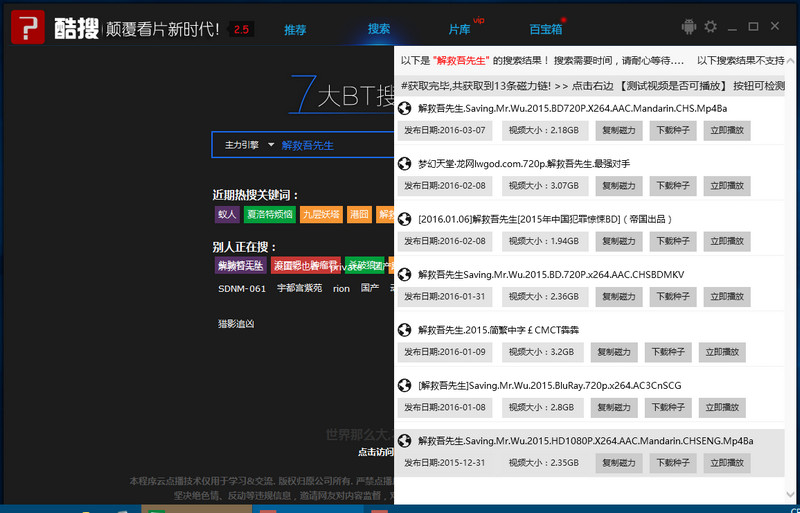Copy magnet for 3.2GB result

614,353
